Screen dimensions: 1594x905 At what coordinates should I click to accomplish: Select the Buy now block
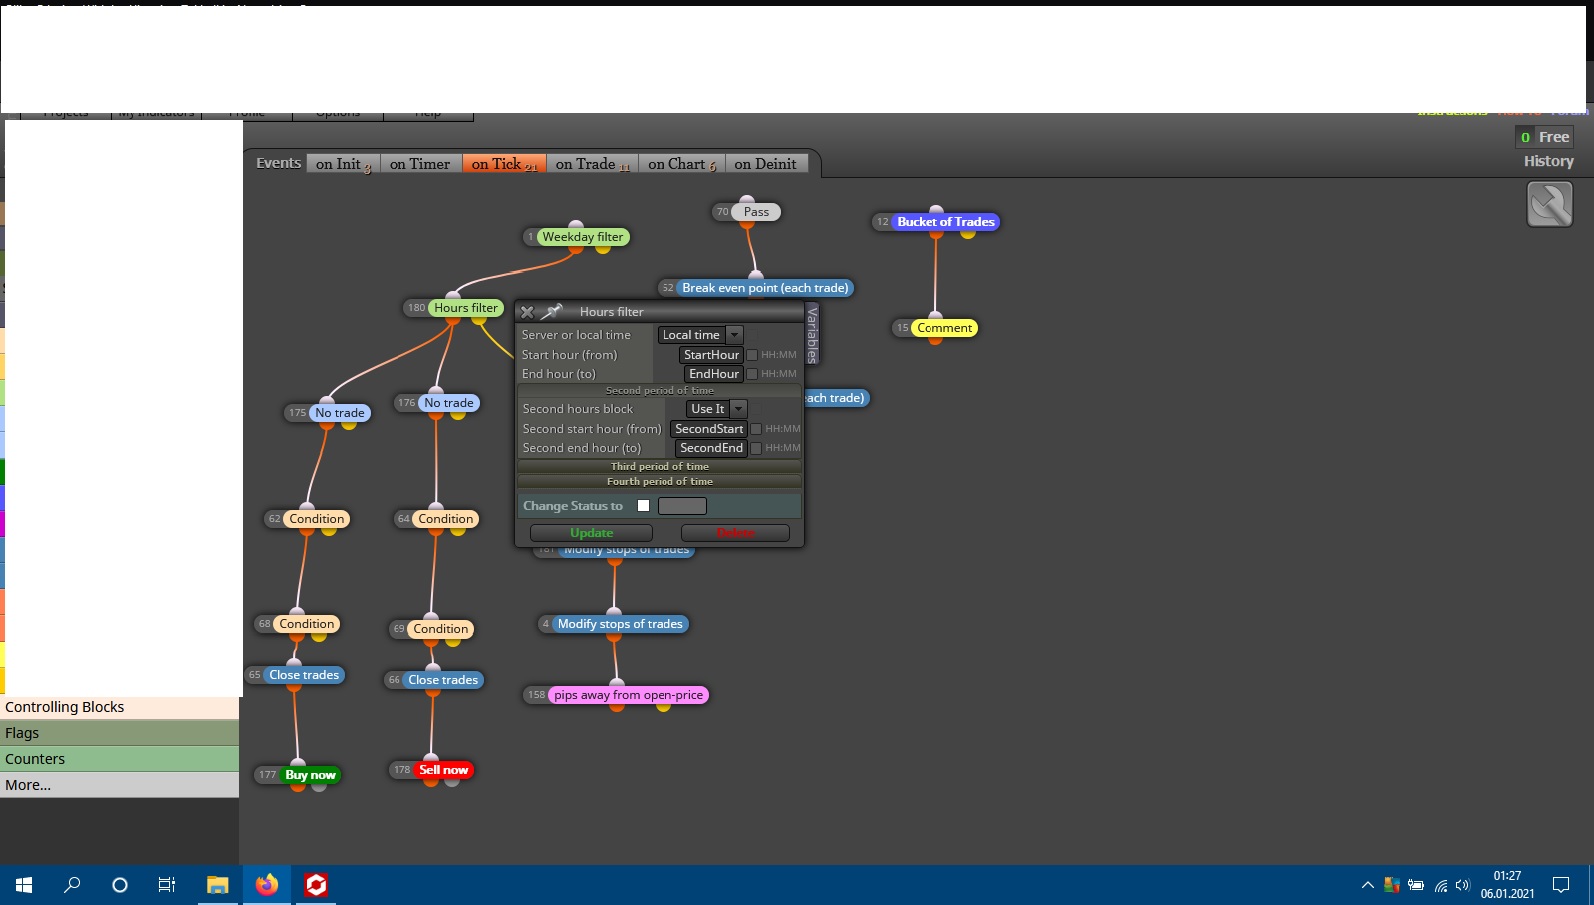310,775
